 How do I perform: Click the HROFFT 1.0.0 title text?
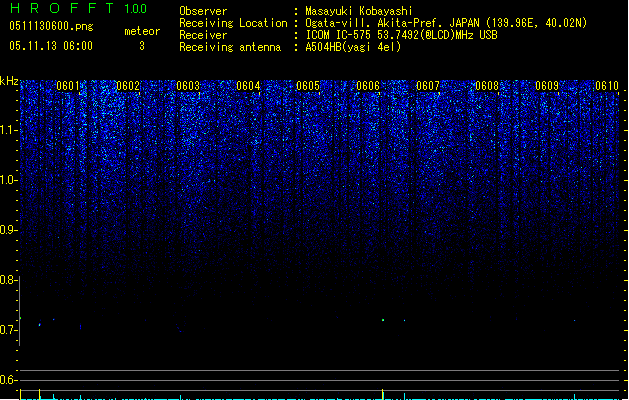[79, 8]
